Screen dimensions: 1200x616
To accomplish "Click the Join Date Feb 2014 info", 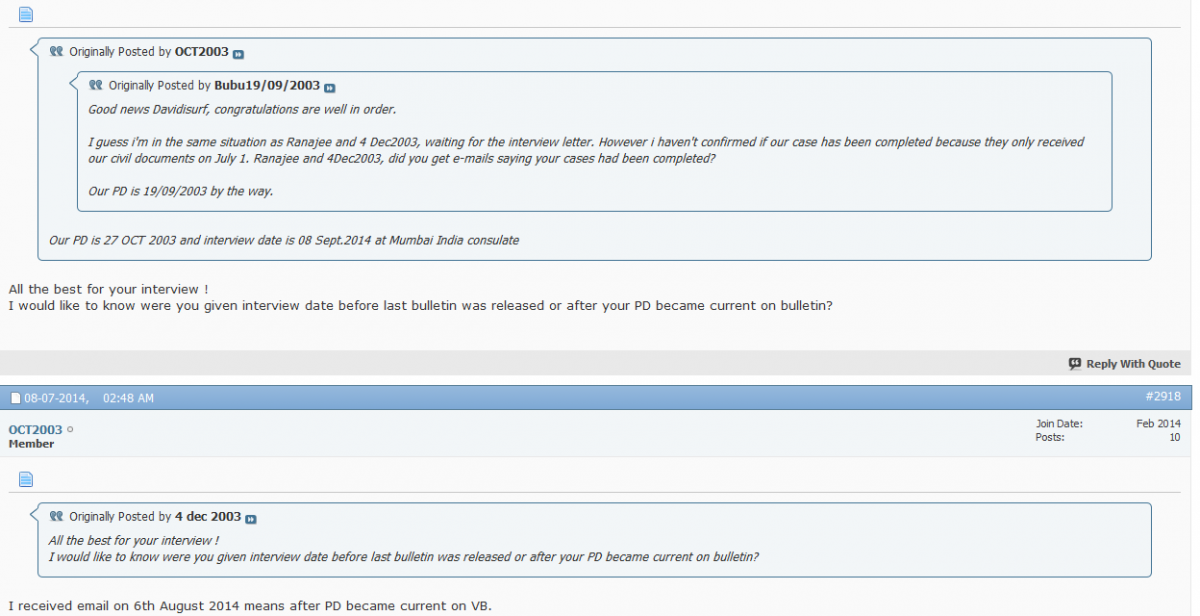I will click(x=1108, y=424).
